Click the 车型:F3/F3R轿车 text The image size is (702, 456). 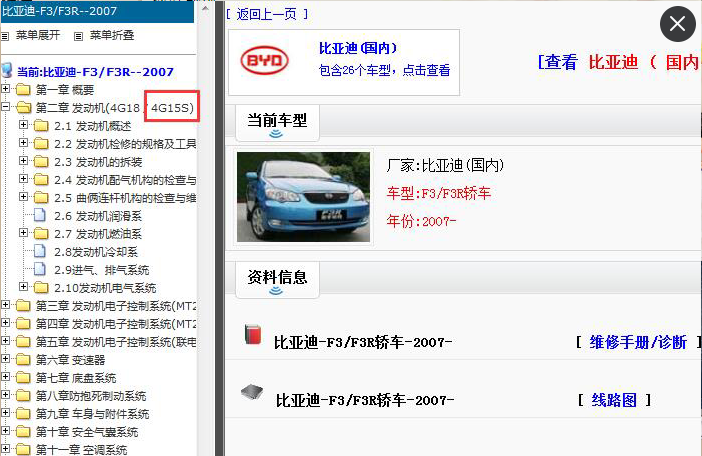[x=439, y=193]
